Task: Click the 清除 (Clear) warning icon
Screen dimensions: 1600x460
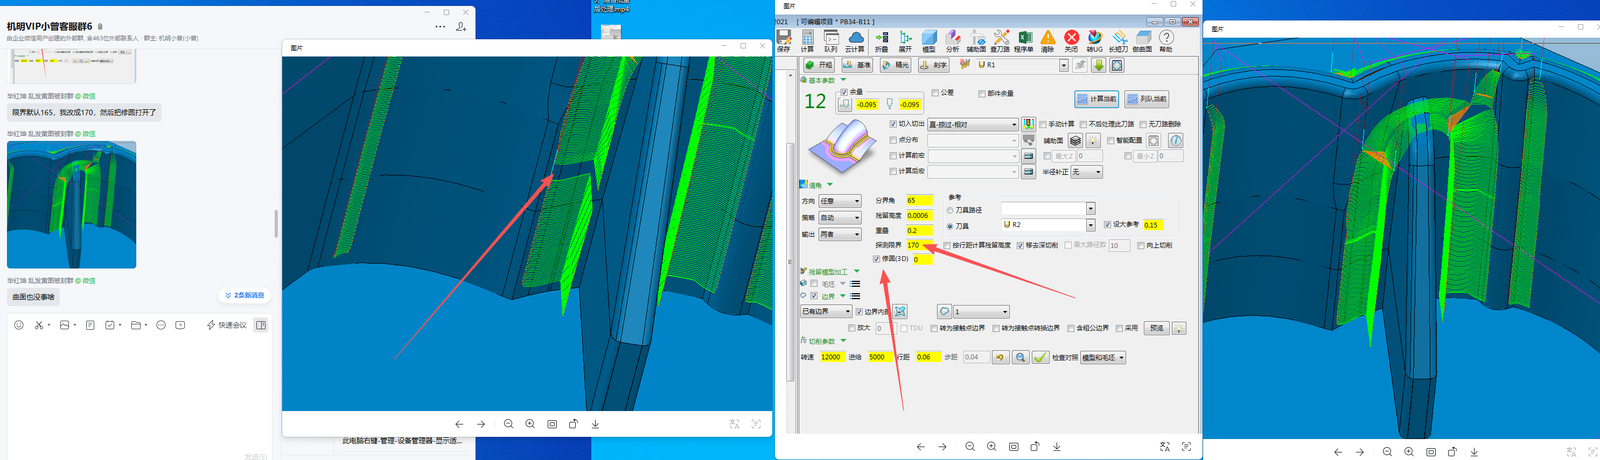Action: (1047, 40)
